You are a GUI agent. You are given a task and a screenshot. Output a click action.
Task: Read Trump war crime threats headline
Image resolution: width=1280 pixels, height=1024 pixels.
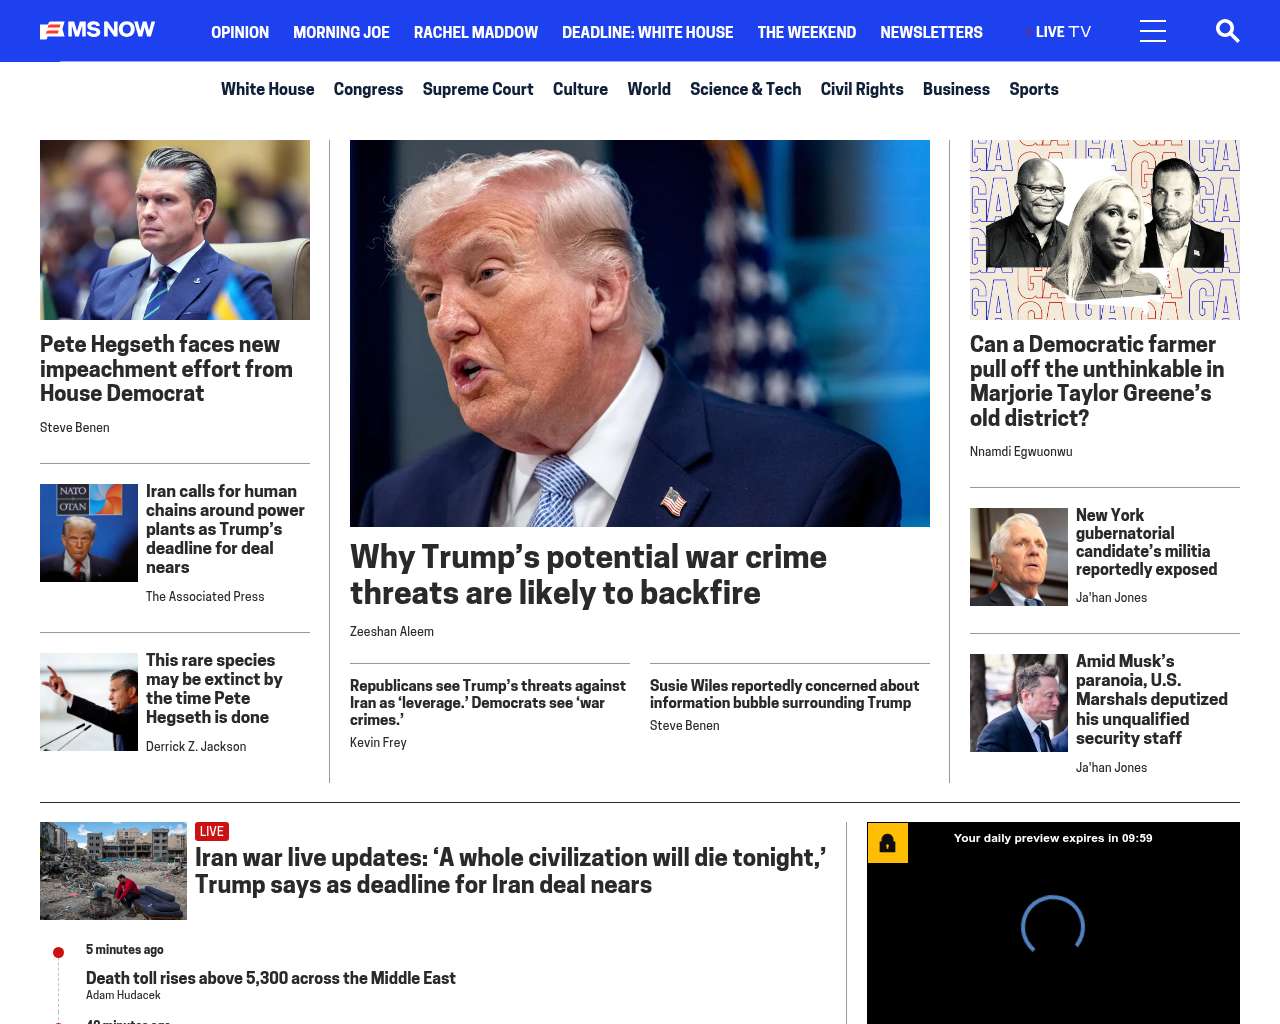click(x=588, y=575)
